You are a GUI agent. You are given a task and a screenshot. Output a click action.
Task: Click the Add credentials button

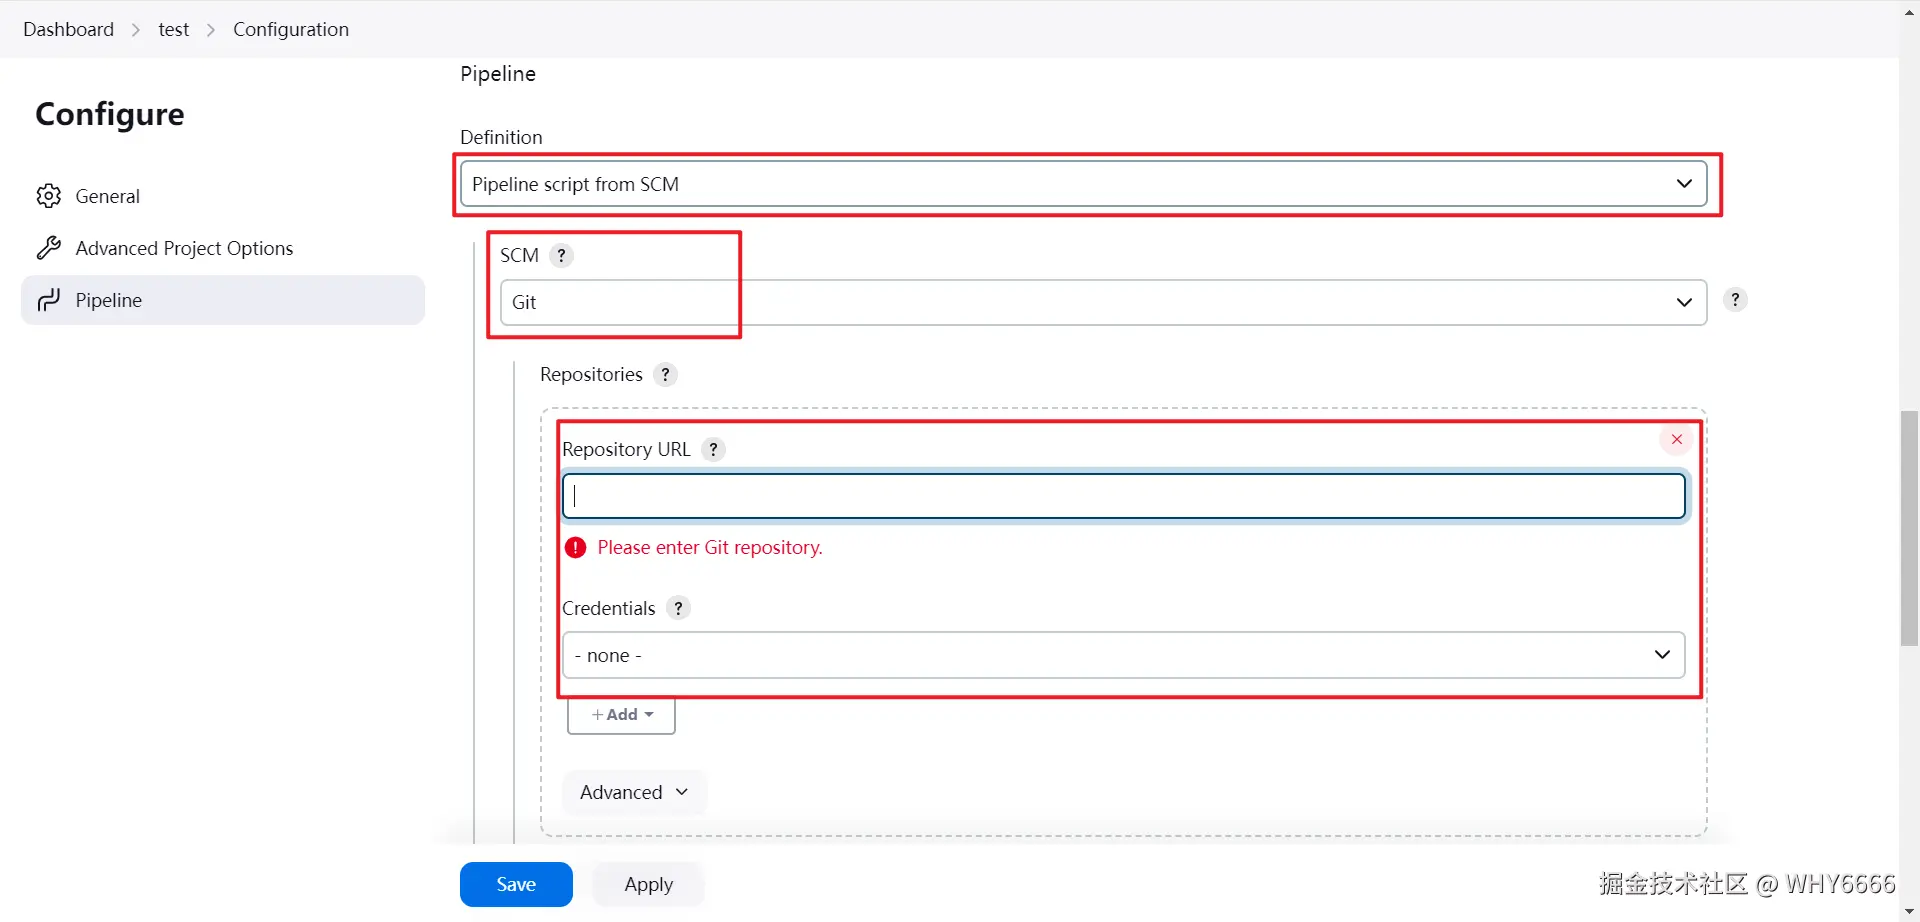pyautogui.click(x=621, y=715)
